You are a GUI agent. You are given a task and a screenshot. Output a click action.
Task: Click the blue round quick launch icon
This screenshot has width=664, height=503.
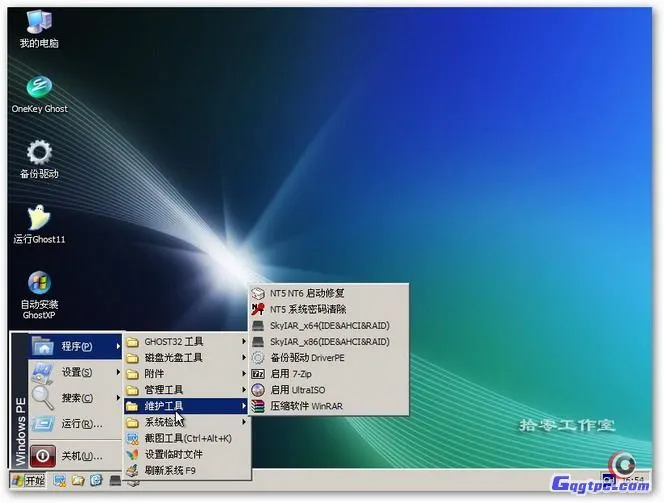(x=96, y=480)
